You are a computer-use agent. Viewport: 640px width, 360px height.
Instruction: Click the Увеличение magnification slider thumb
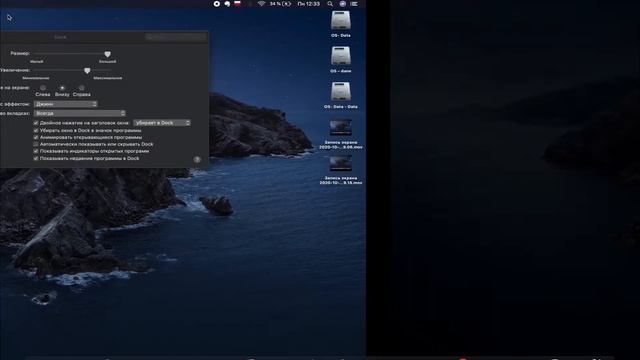pyautogui.click(x=87, y=71)
